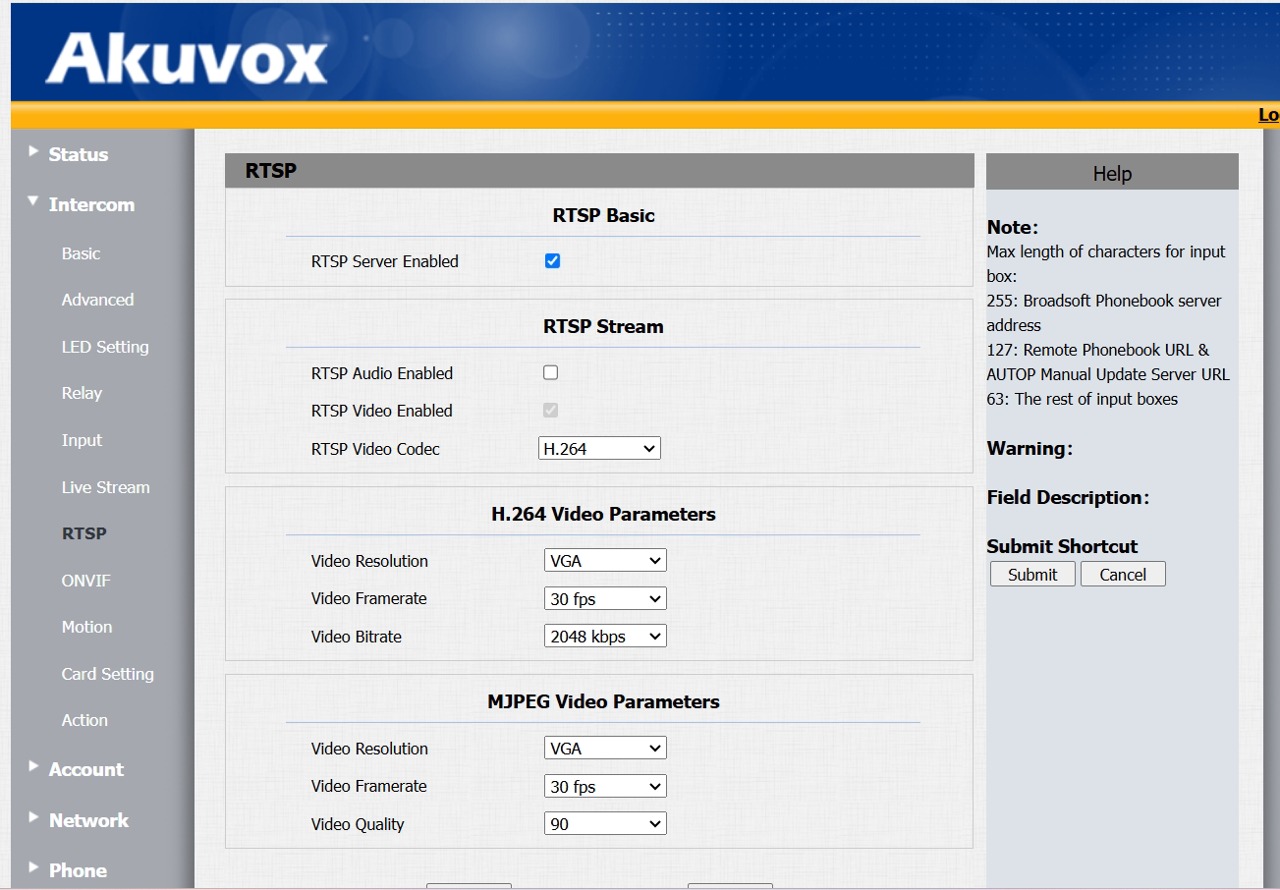The height and width of the screenshot is (890, 1280).
Task: Open H.264 Video Resolution dropdown
Action: coord(605,561)
